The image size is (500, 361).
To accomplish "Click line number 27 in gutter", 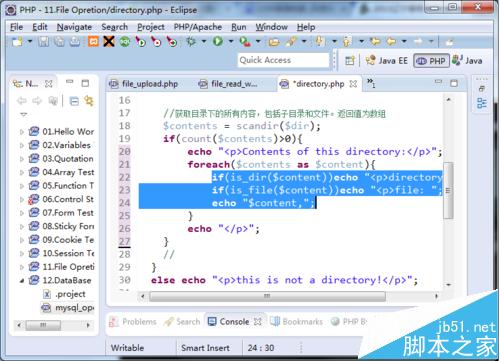I will point(124,242).
